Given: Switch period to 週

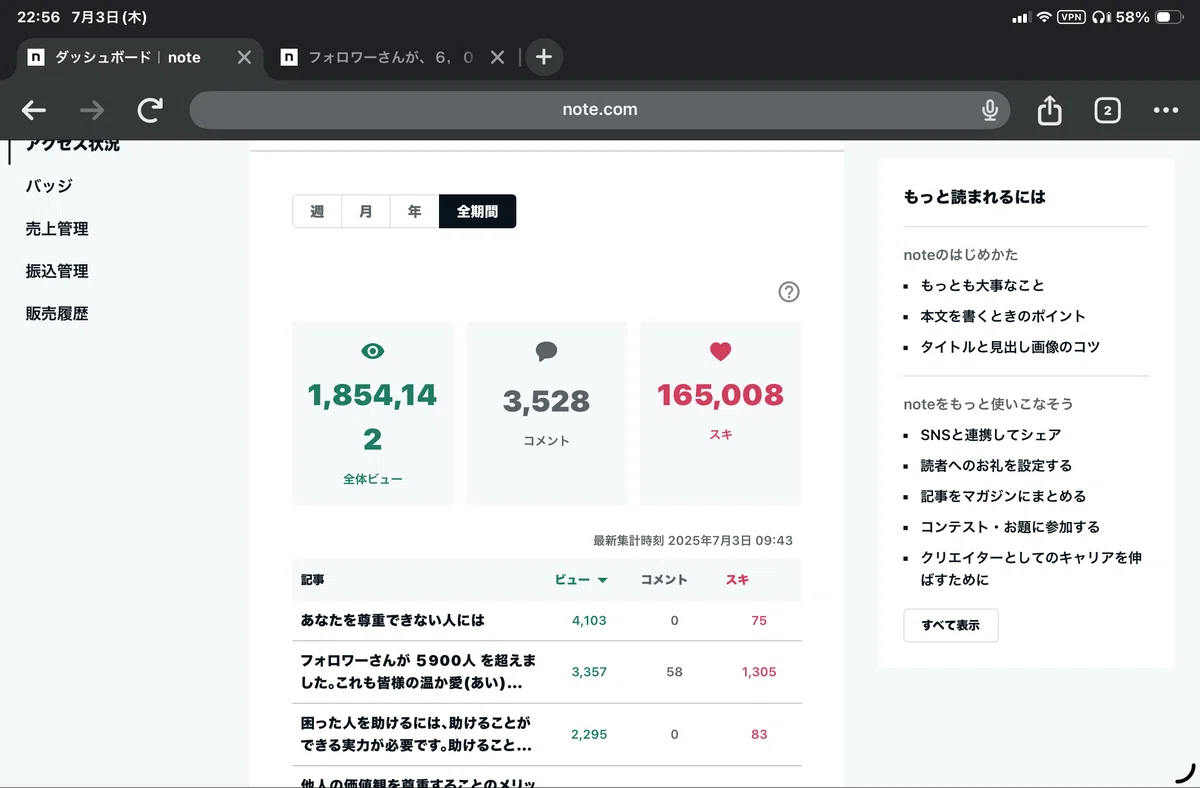Looking at the screenshot, I should [317, 211].
